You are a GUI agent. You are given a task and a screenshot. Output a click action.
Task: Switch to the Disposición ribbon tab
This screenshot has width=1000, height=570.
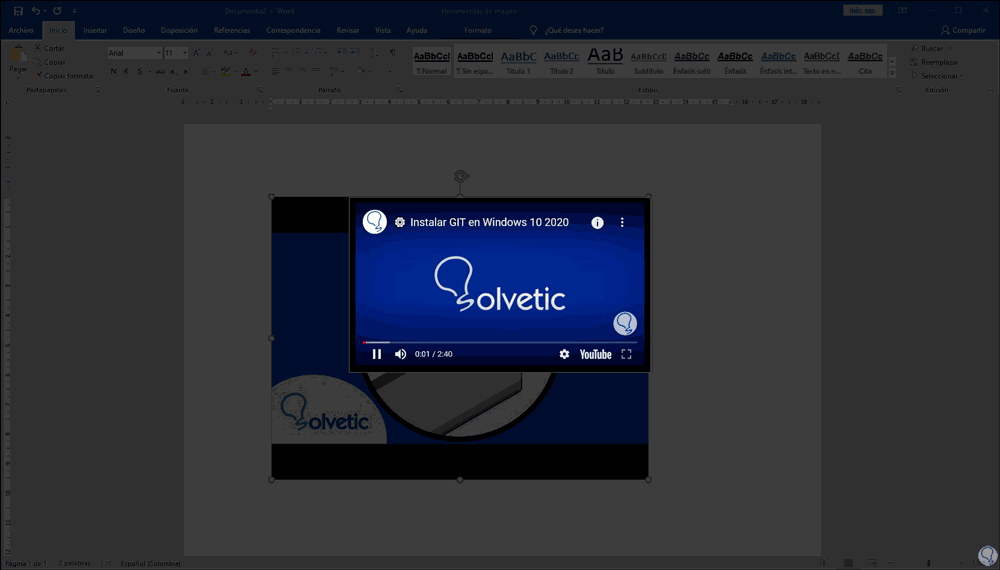coord(179,30)
